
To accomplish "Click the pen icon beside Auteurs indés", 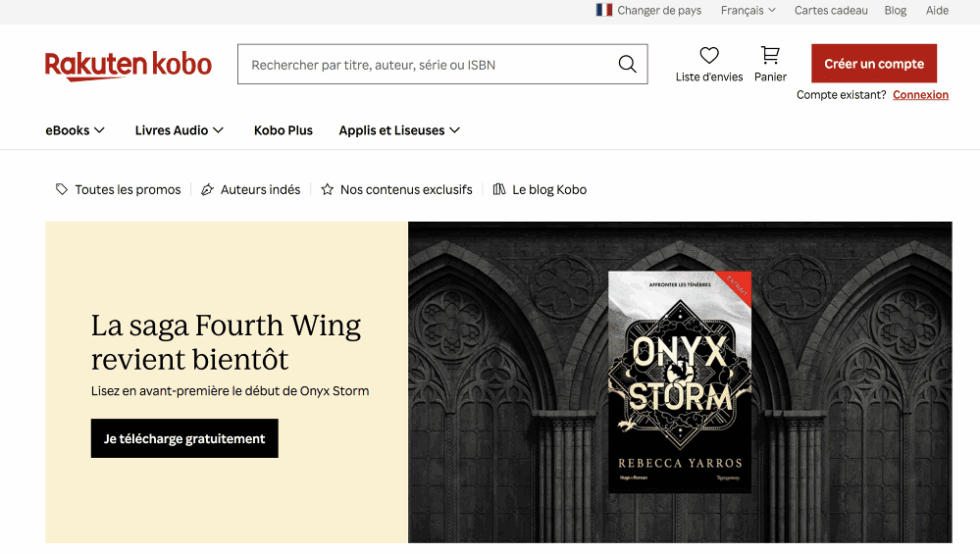I will 208,189.
